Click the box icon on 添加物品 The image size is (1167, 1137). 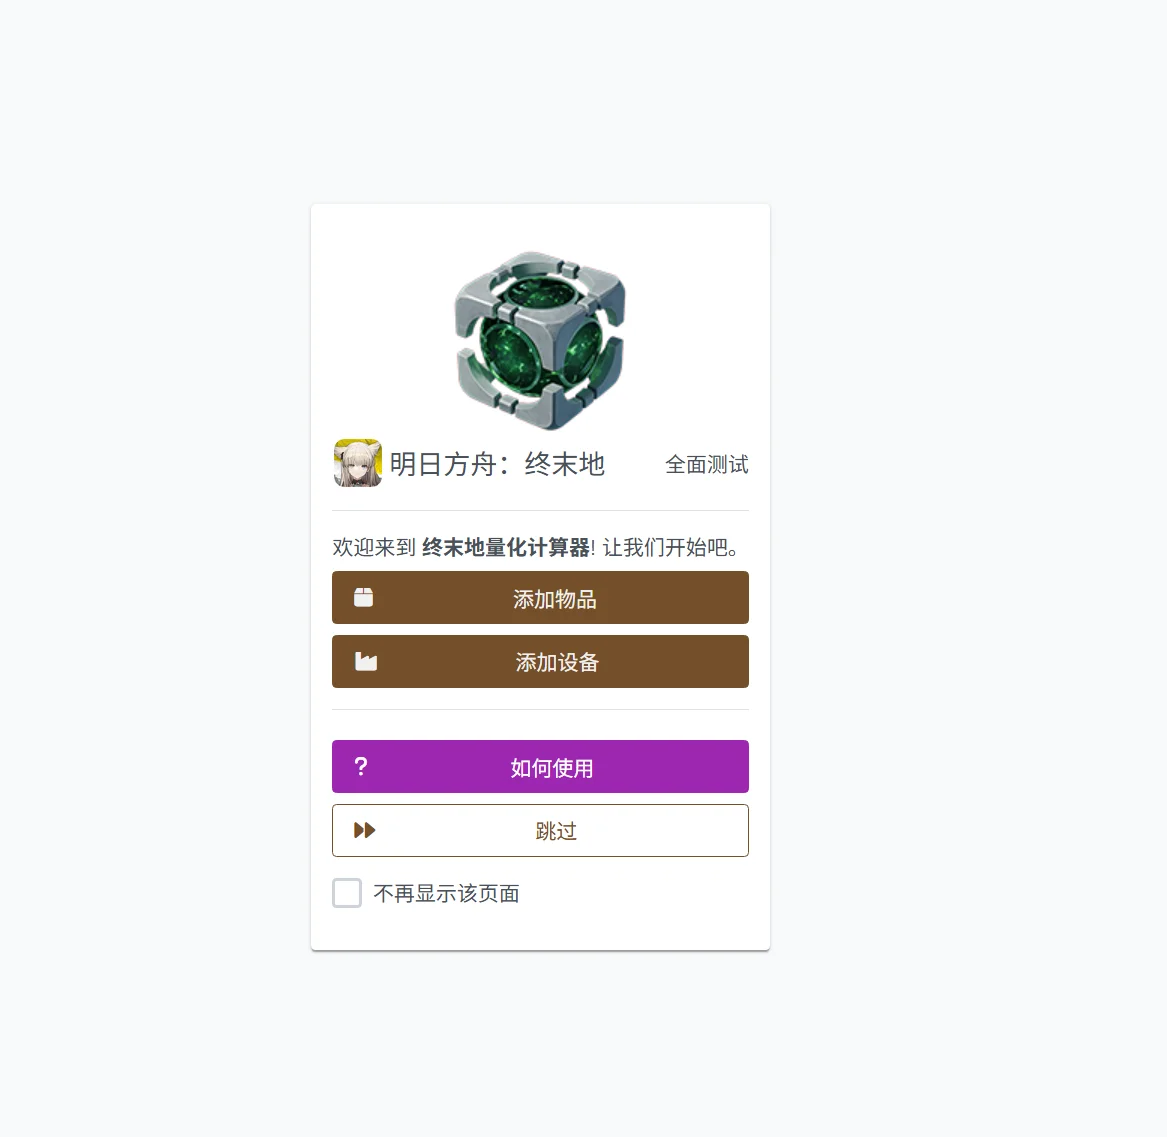pos(363,598)
